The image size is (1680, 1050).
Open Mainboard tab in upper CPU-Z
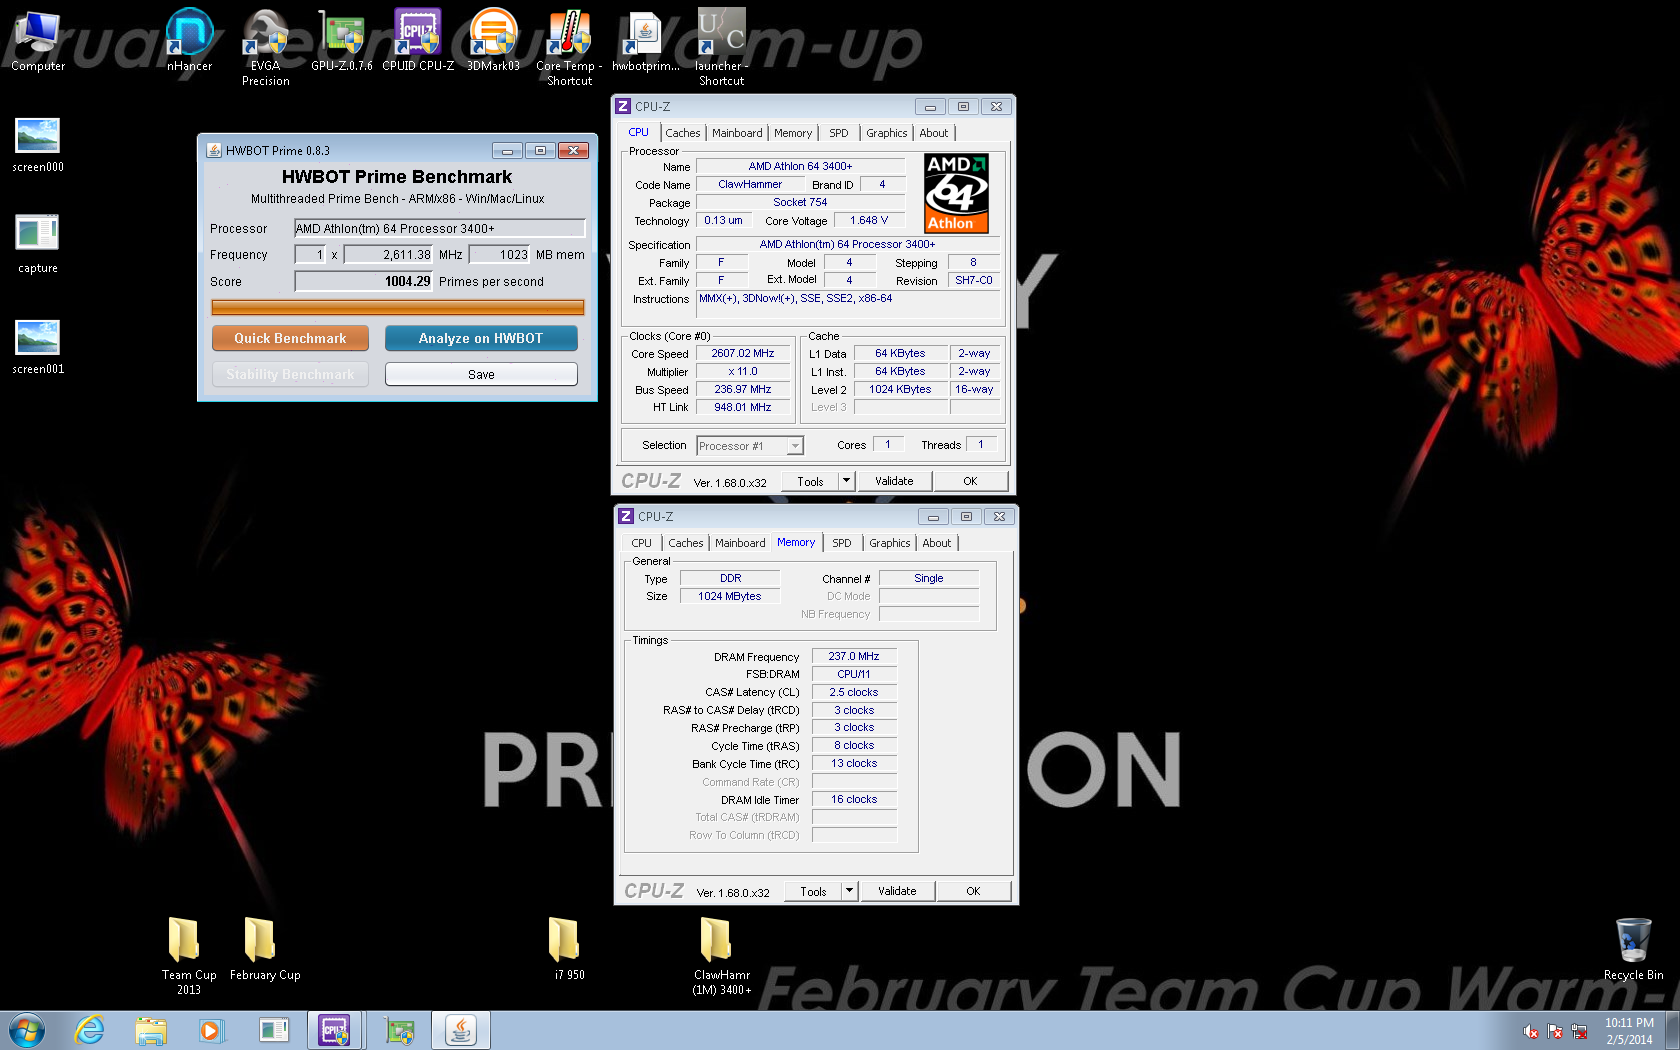tap(737, 133)
